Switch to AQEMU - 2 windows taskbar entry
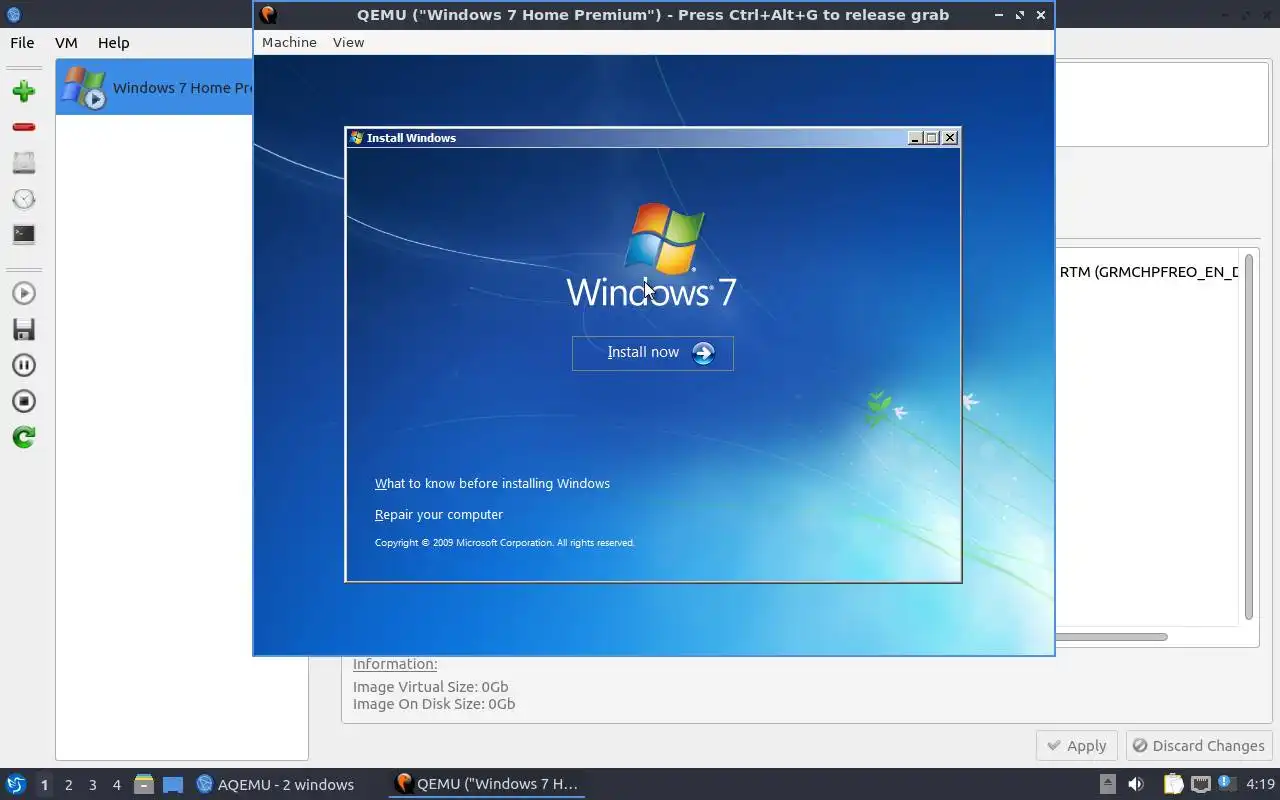 coord(275,784)
